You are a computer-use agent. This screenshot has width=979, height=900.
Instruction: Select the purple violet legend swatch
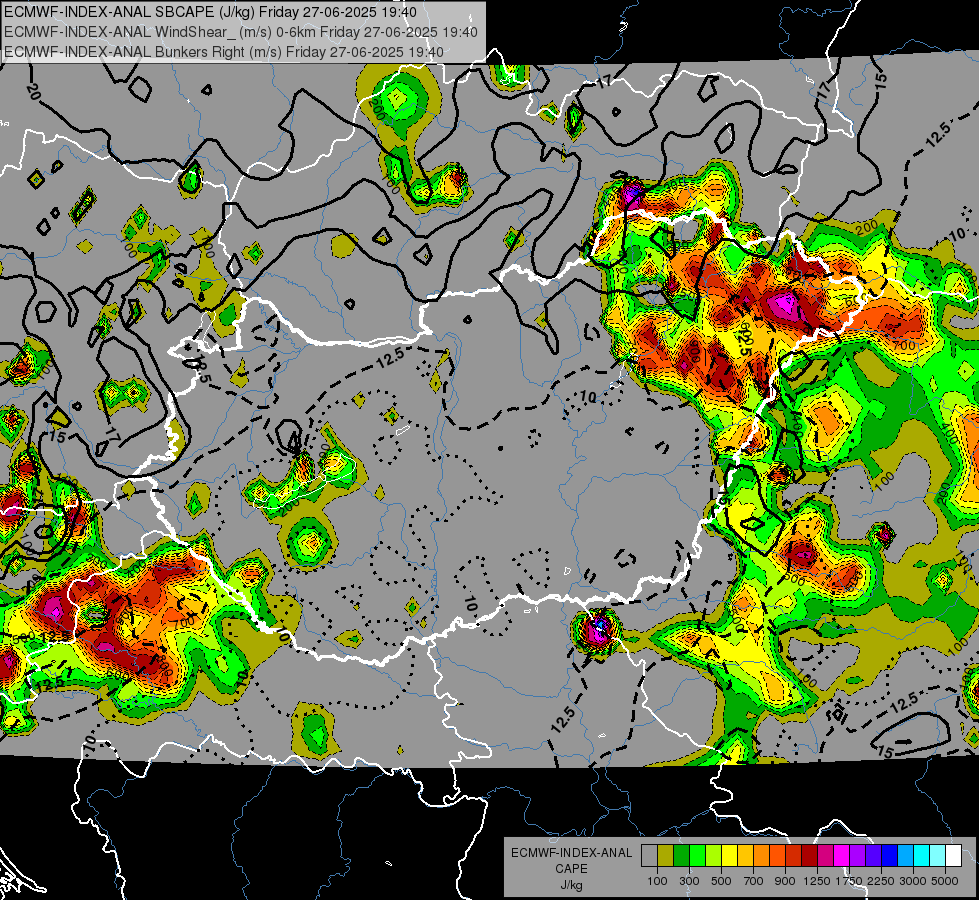[857, 856]
